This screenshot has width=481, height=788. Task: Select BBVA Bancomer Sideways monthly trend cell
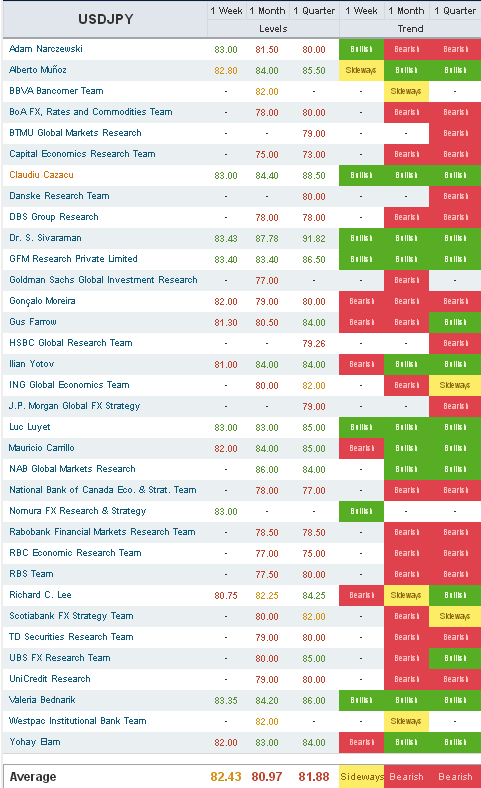406,91
